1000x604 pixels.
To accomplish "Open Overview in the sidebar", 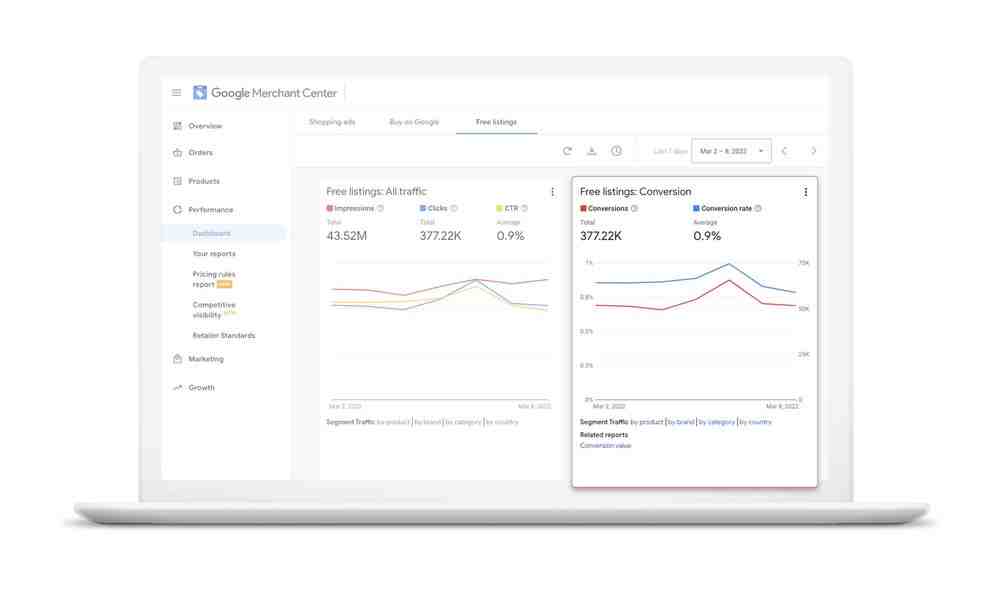I will tap(205, 126).
